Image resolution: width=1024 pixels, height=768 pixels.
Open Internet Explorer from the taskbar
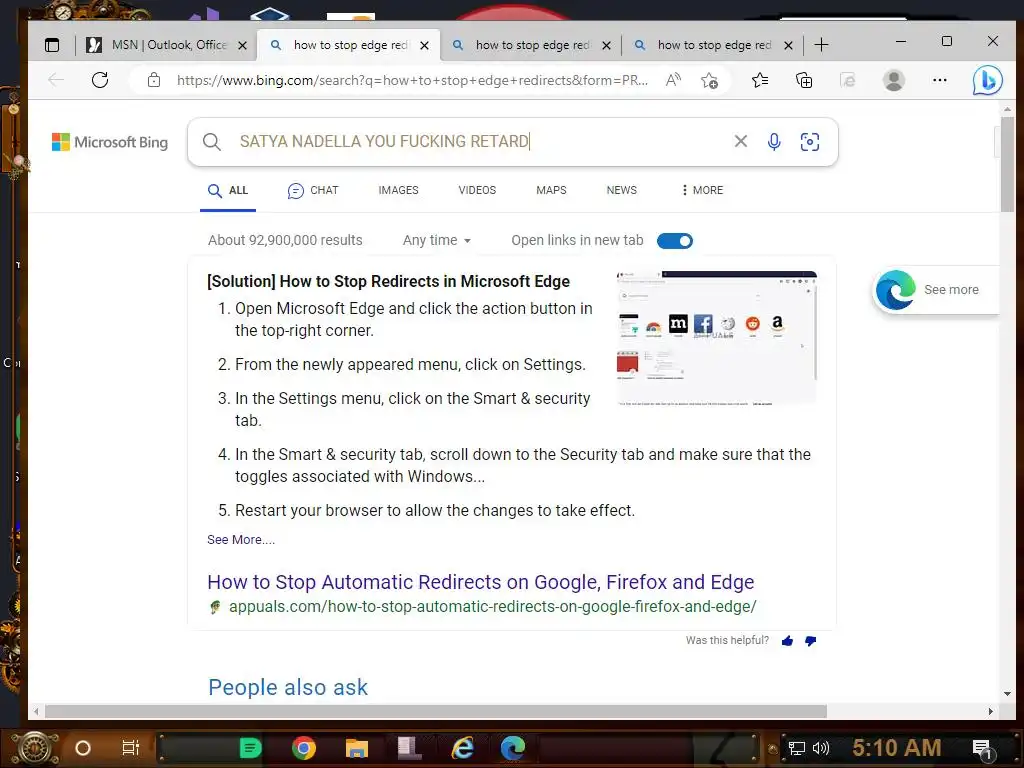(x=462, y=748)
